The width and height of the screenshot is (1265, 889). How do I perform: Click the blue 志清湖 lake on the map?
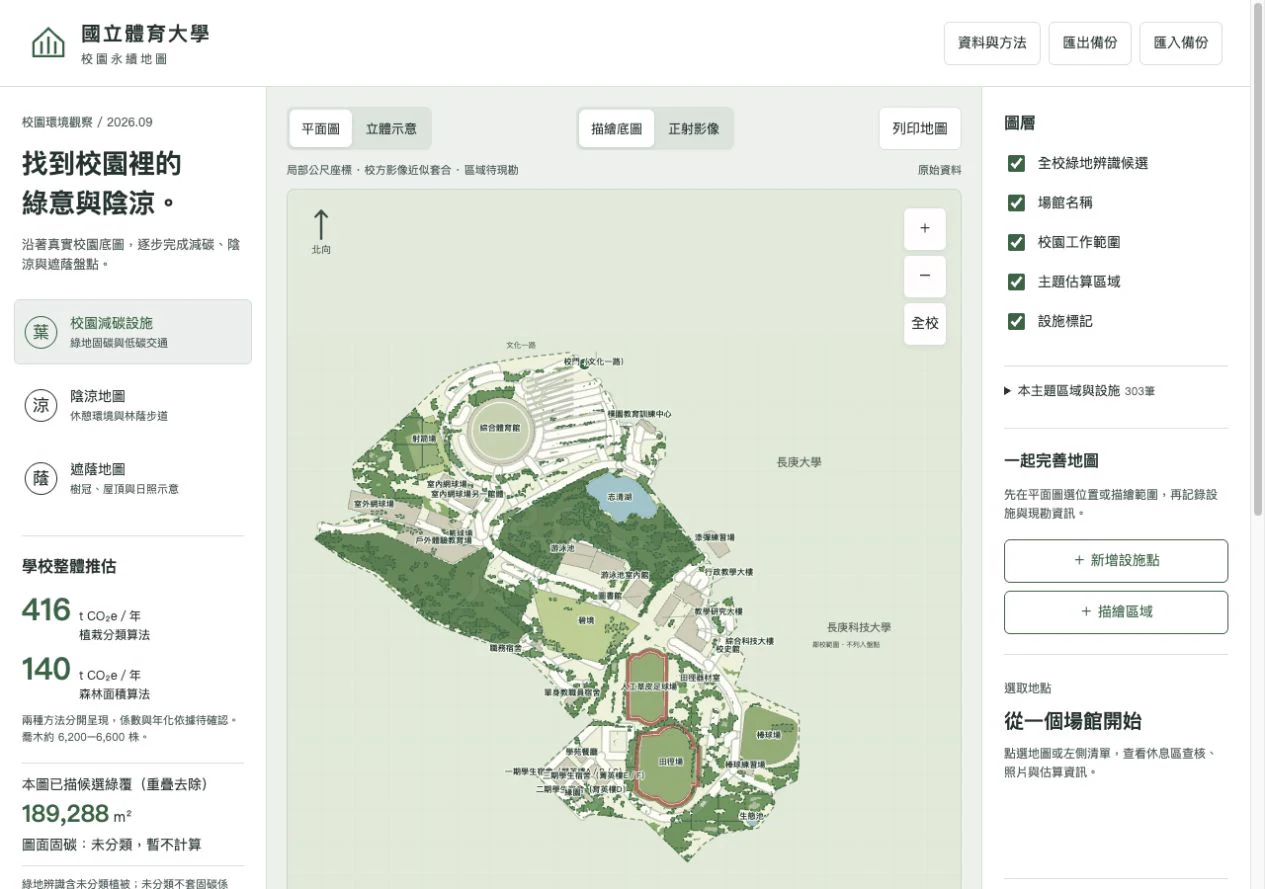[621, 497]
